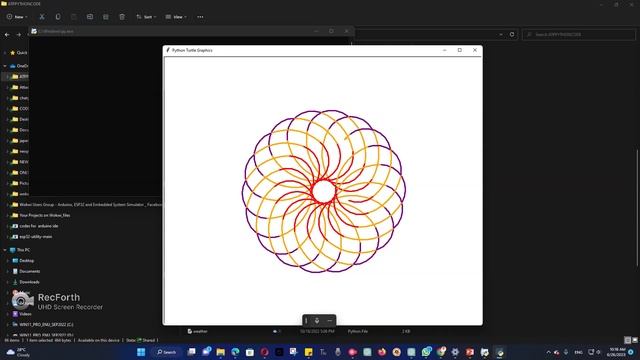This screenshot has width=640, height=360.
Task: Switch to large thumbnails view using status bar icon
Action: click(634, 340)
